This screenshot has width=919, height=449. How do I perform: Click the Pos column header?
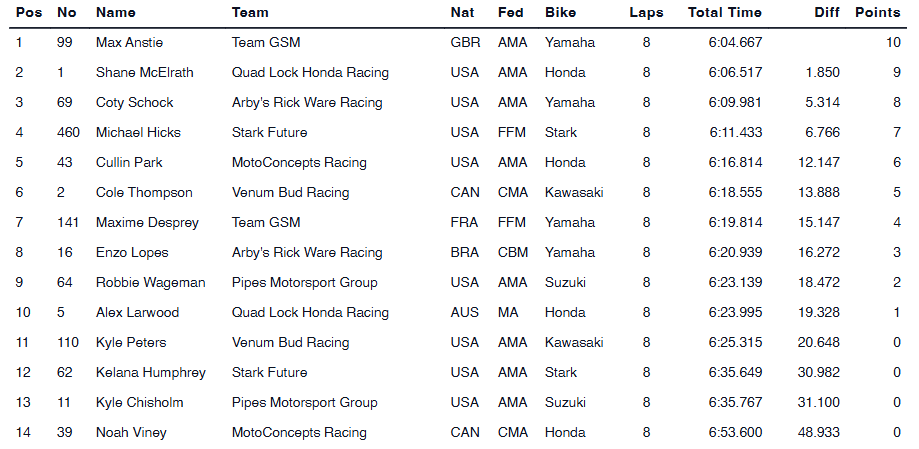tap(28, 13)
